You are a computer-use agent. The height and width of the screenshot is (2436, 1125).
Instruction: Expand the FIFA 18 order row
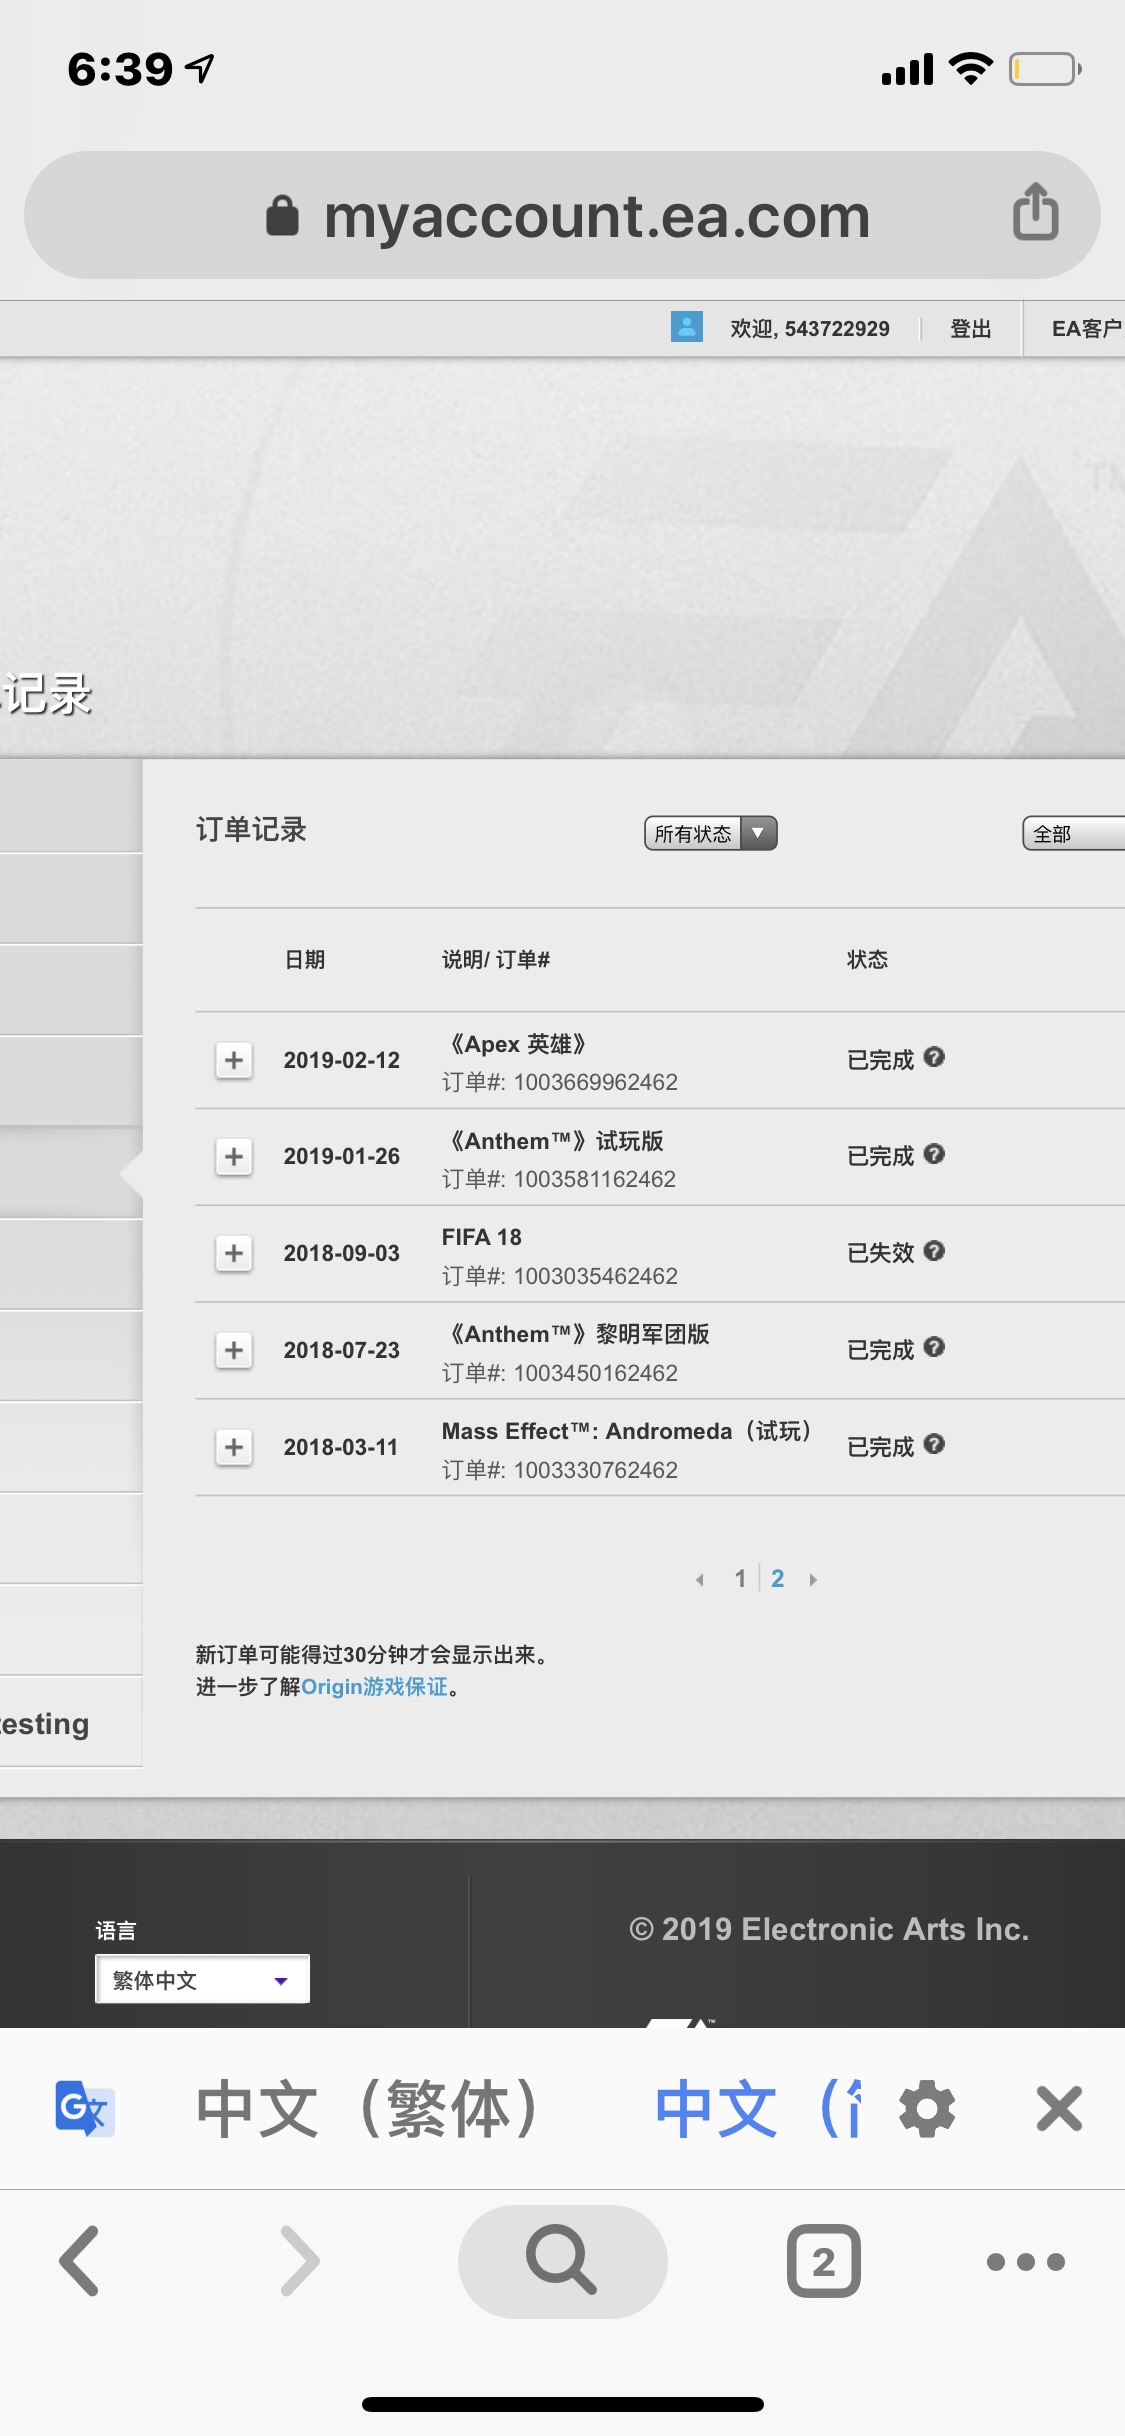234,1253
